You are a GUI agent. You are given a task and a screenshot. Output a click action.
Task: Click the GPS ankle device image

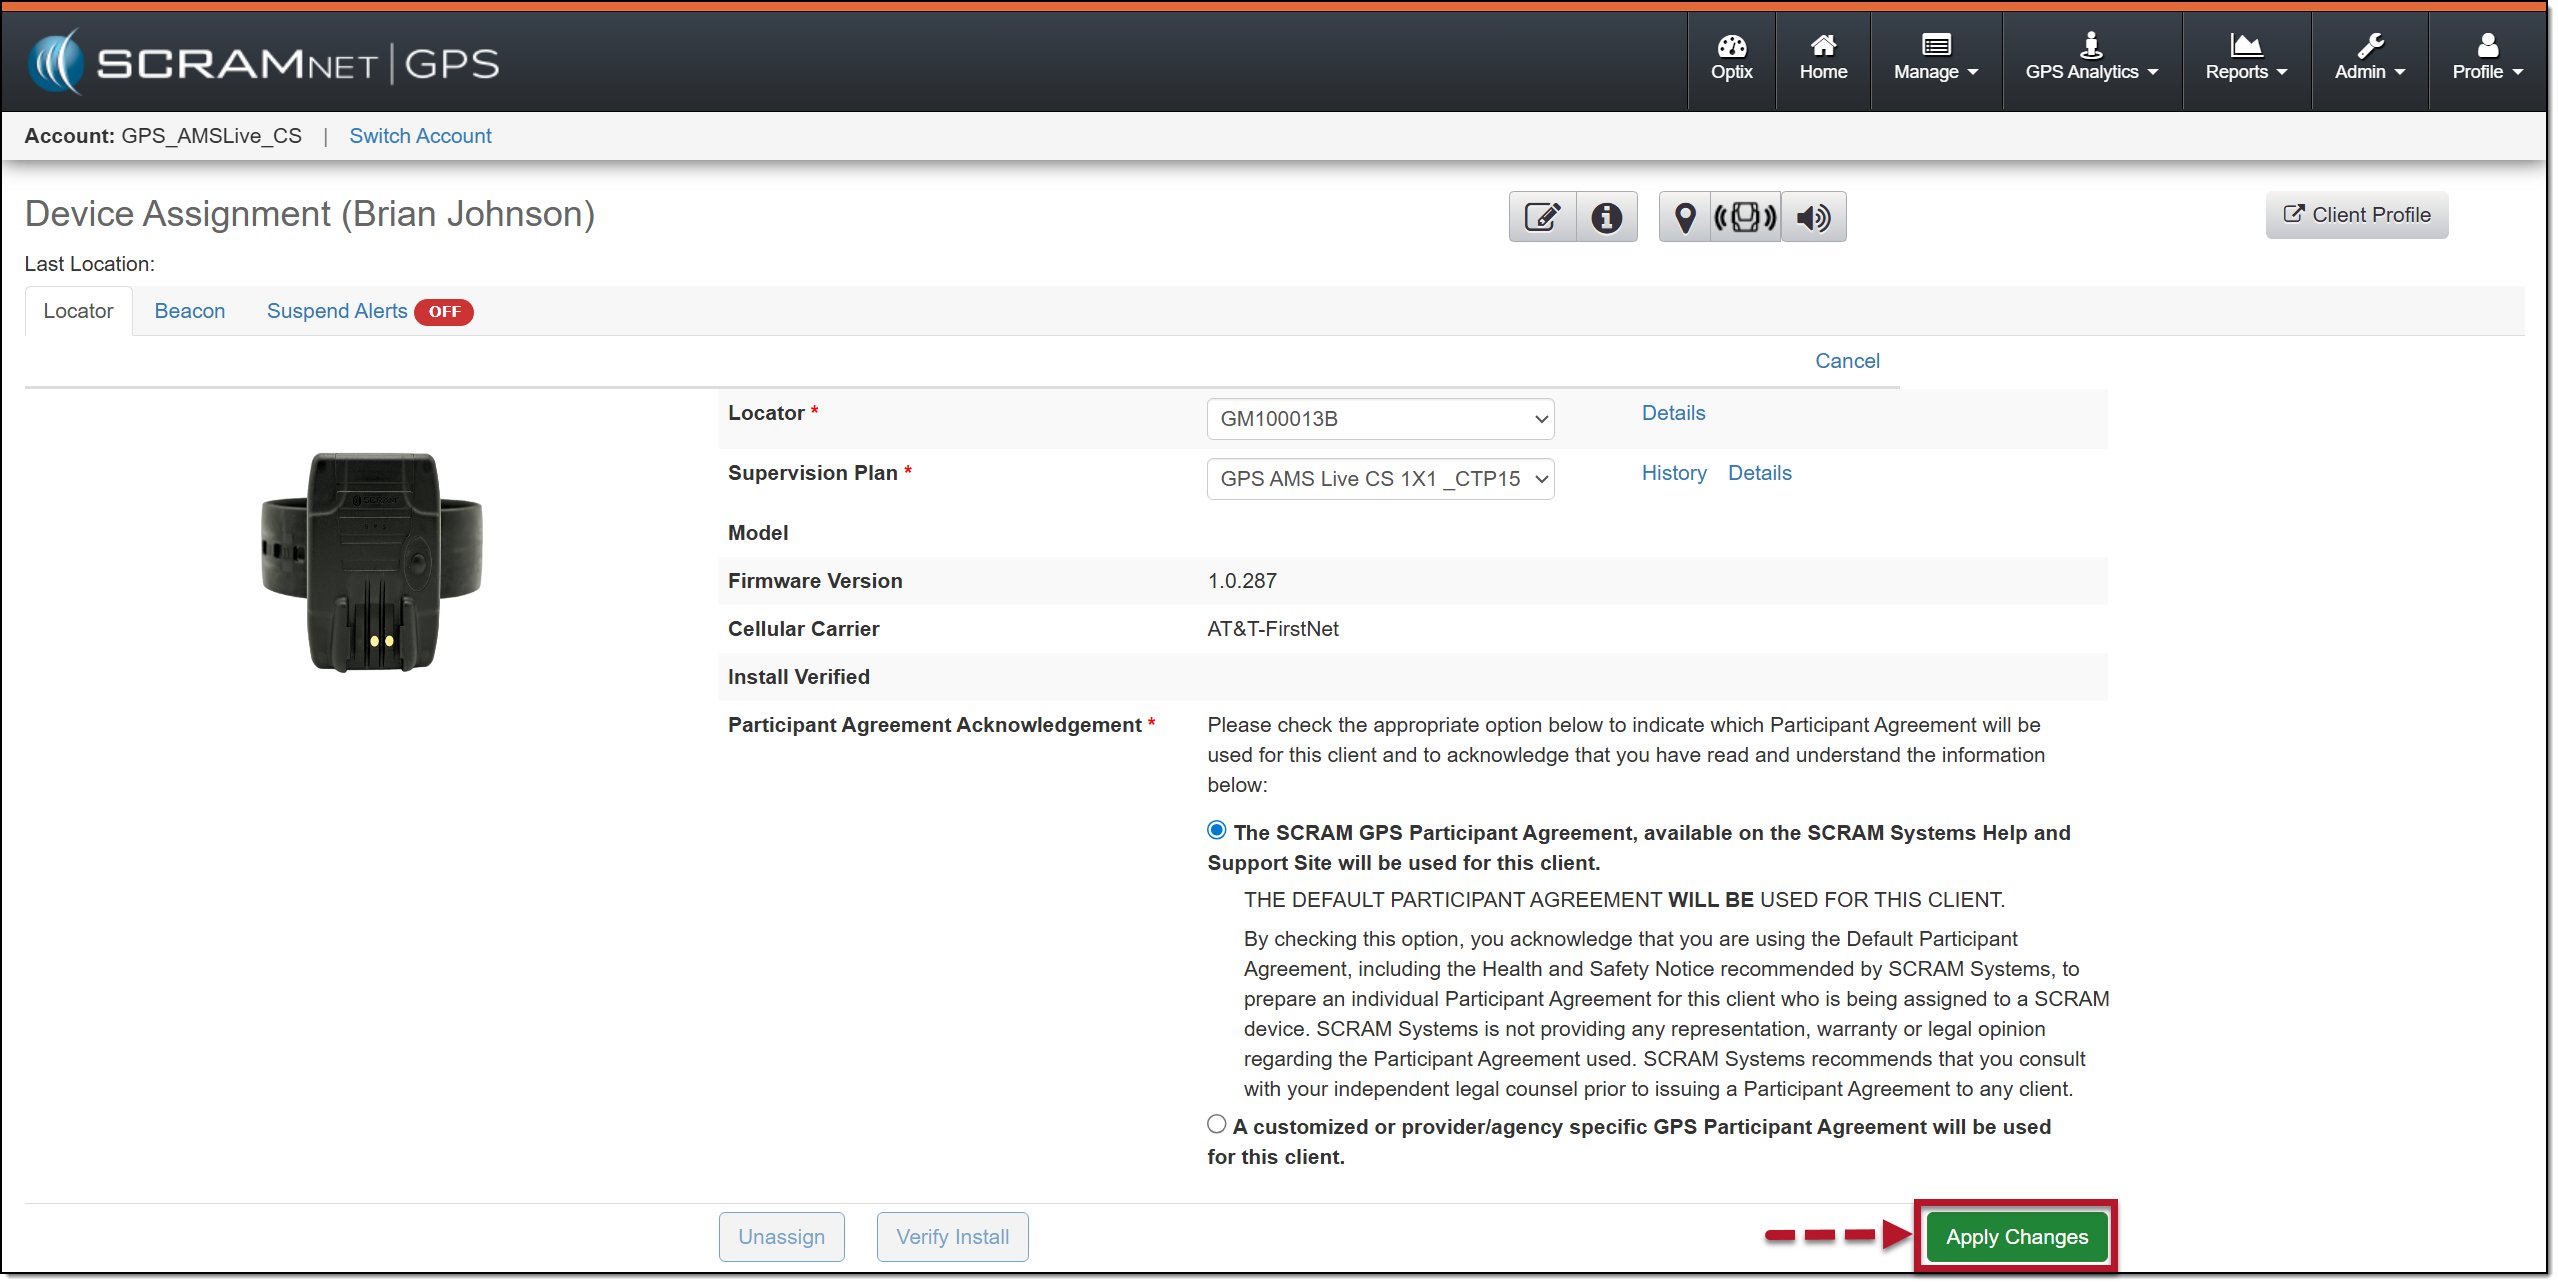click(x=372, y=562)
